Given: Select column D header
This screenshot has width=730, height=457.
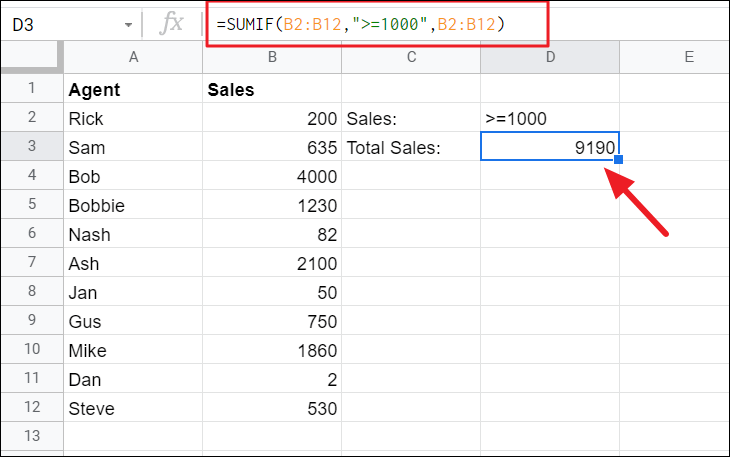Looking at the screenshot, I should point(550,58).
